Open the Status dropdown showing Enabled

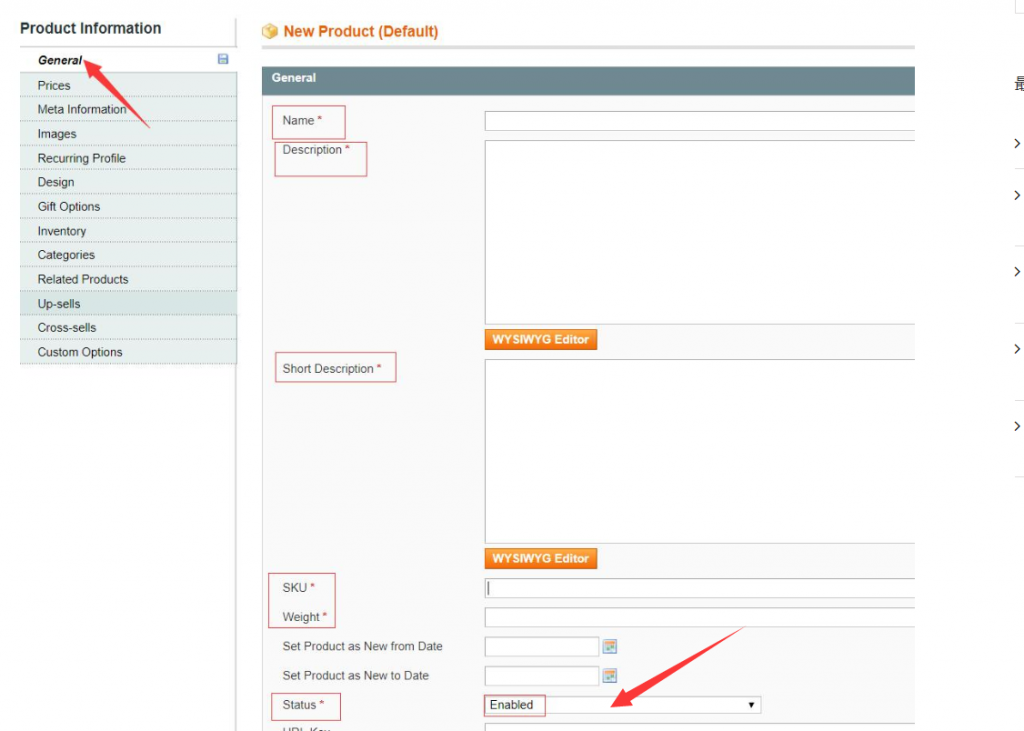tap(622, 705)
